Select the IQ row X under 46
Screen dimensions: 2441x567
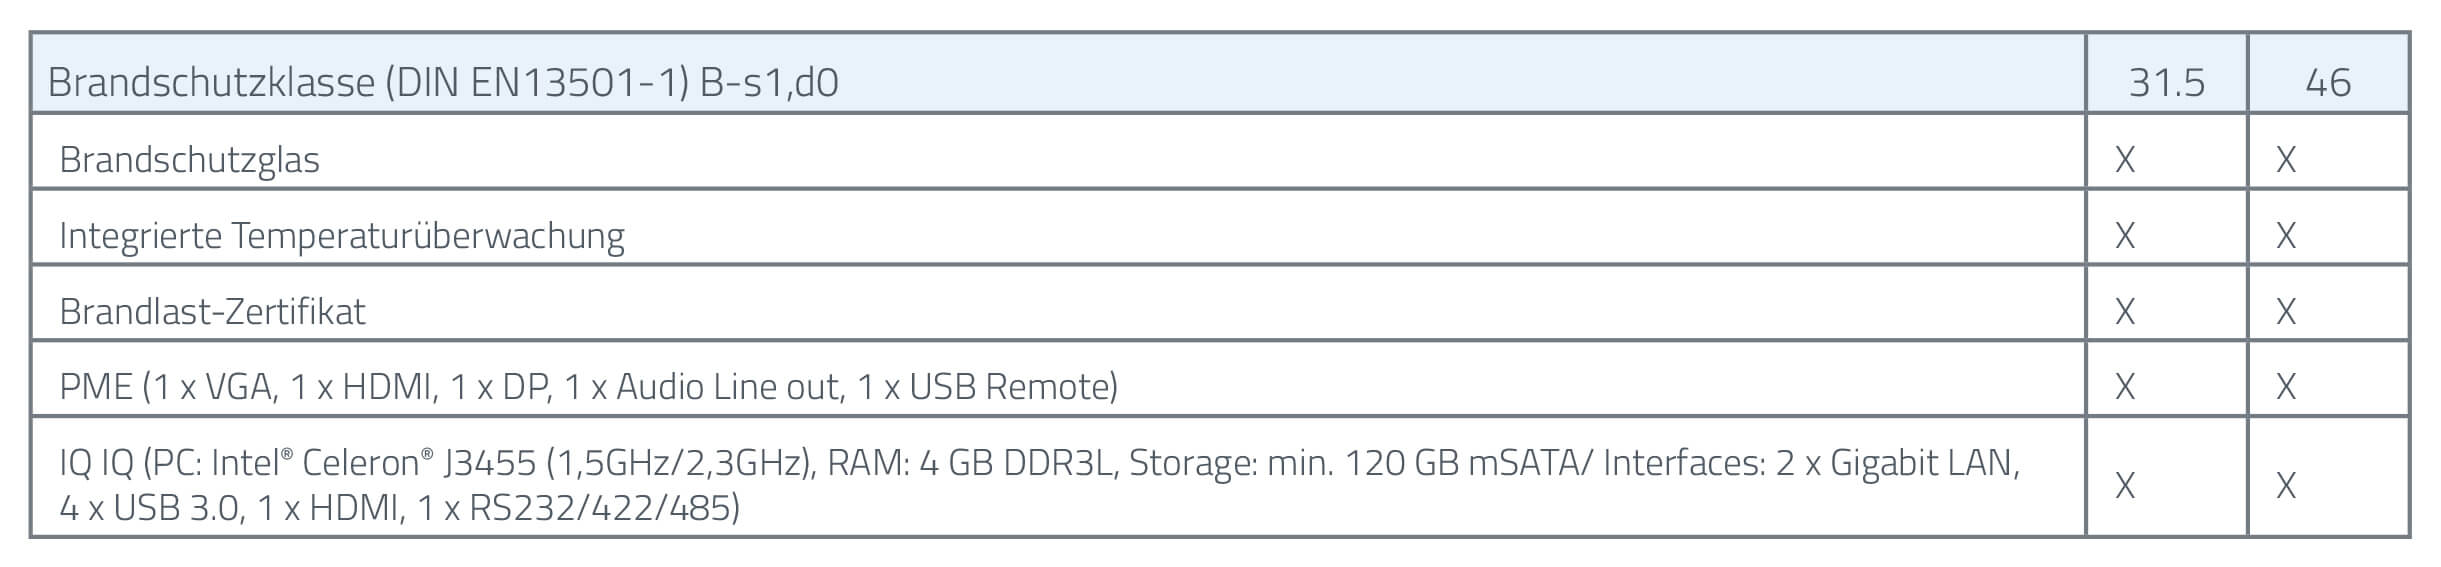click(2286, 485)
